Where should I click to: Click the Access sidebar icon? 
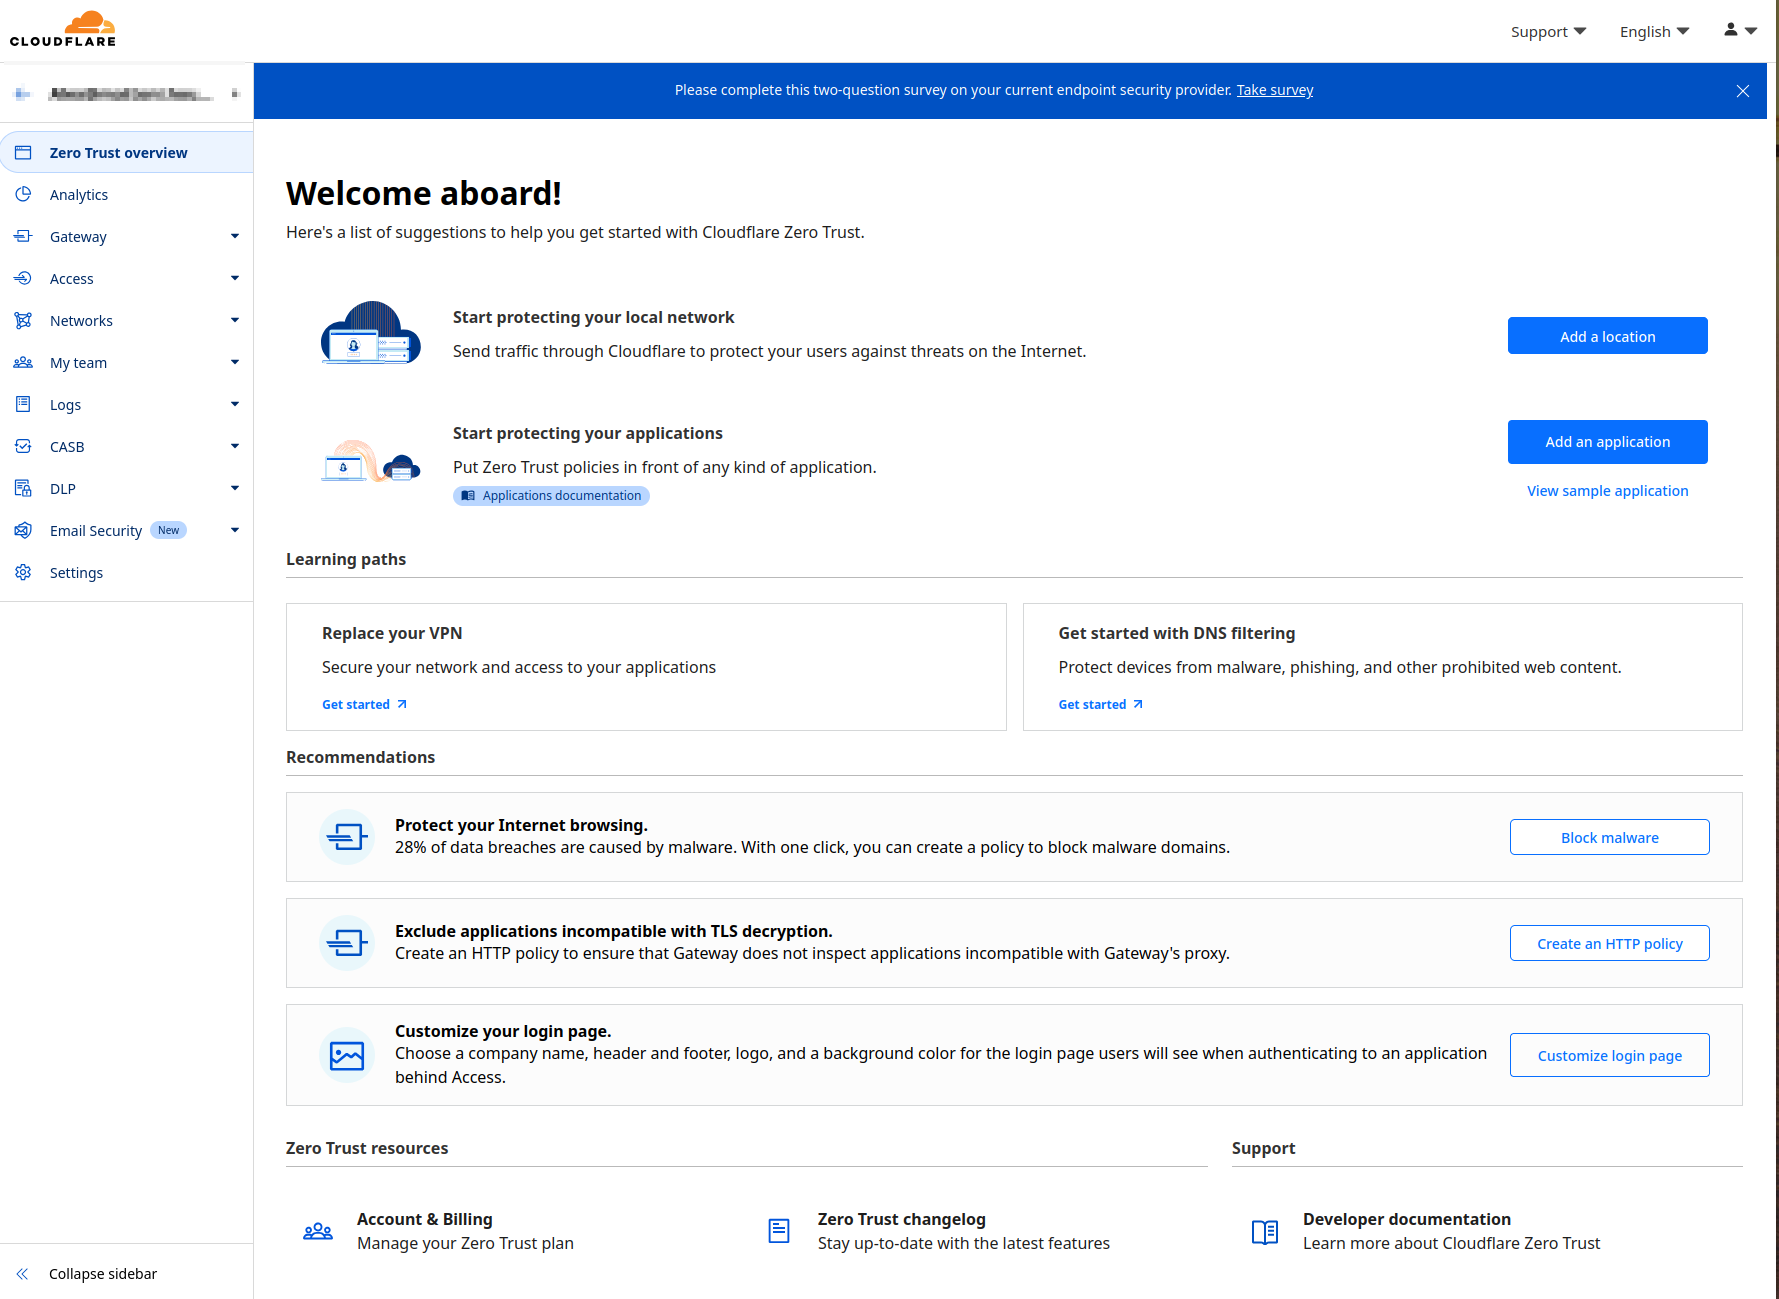point(23,278)
